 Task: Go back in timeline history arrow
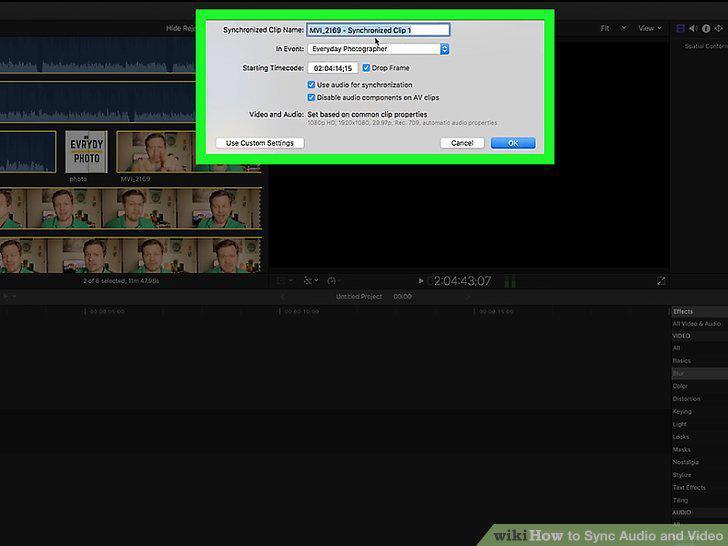tap(283, 297)
